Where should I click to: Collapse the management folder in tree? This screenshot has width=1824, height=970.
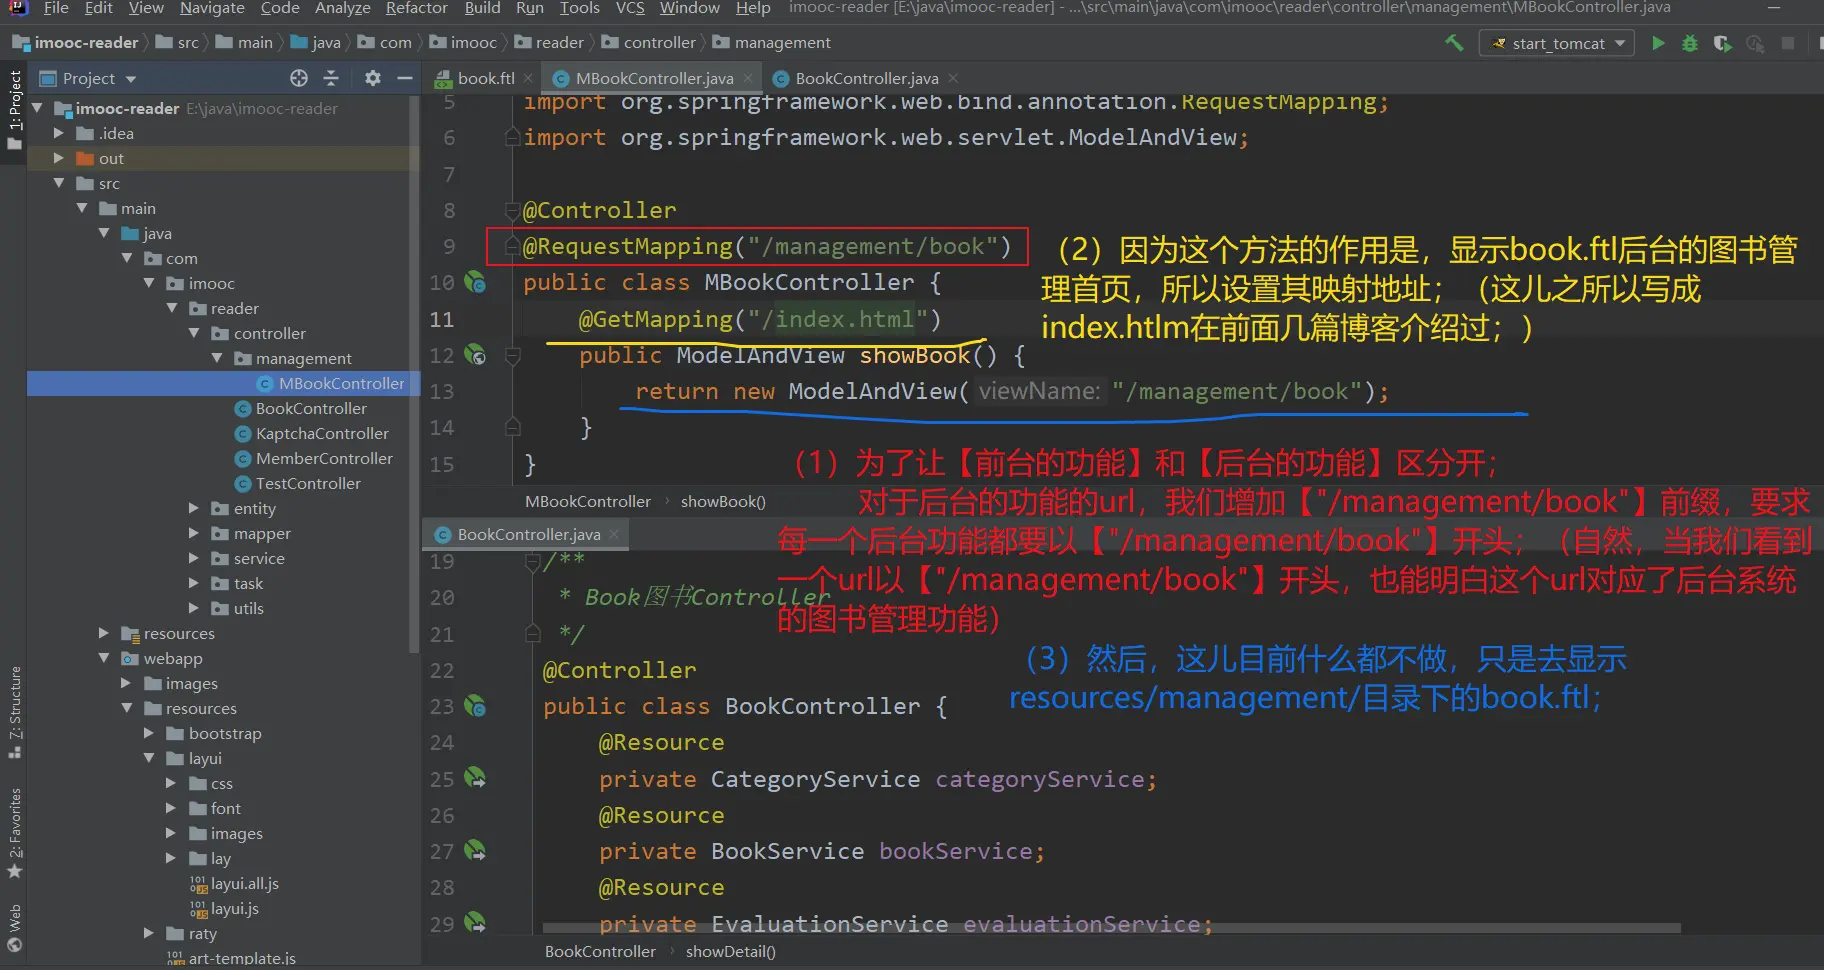click(217, 358)
